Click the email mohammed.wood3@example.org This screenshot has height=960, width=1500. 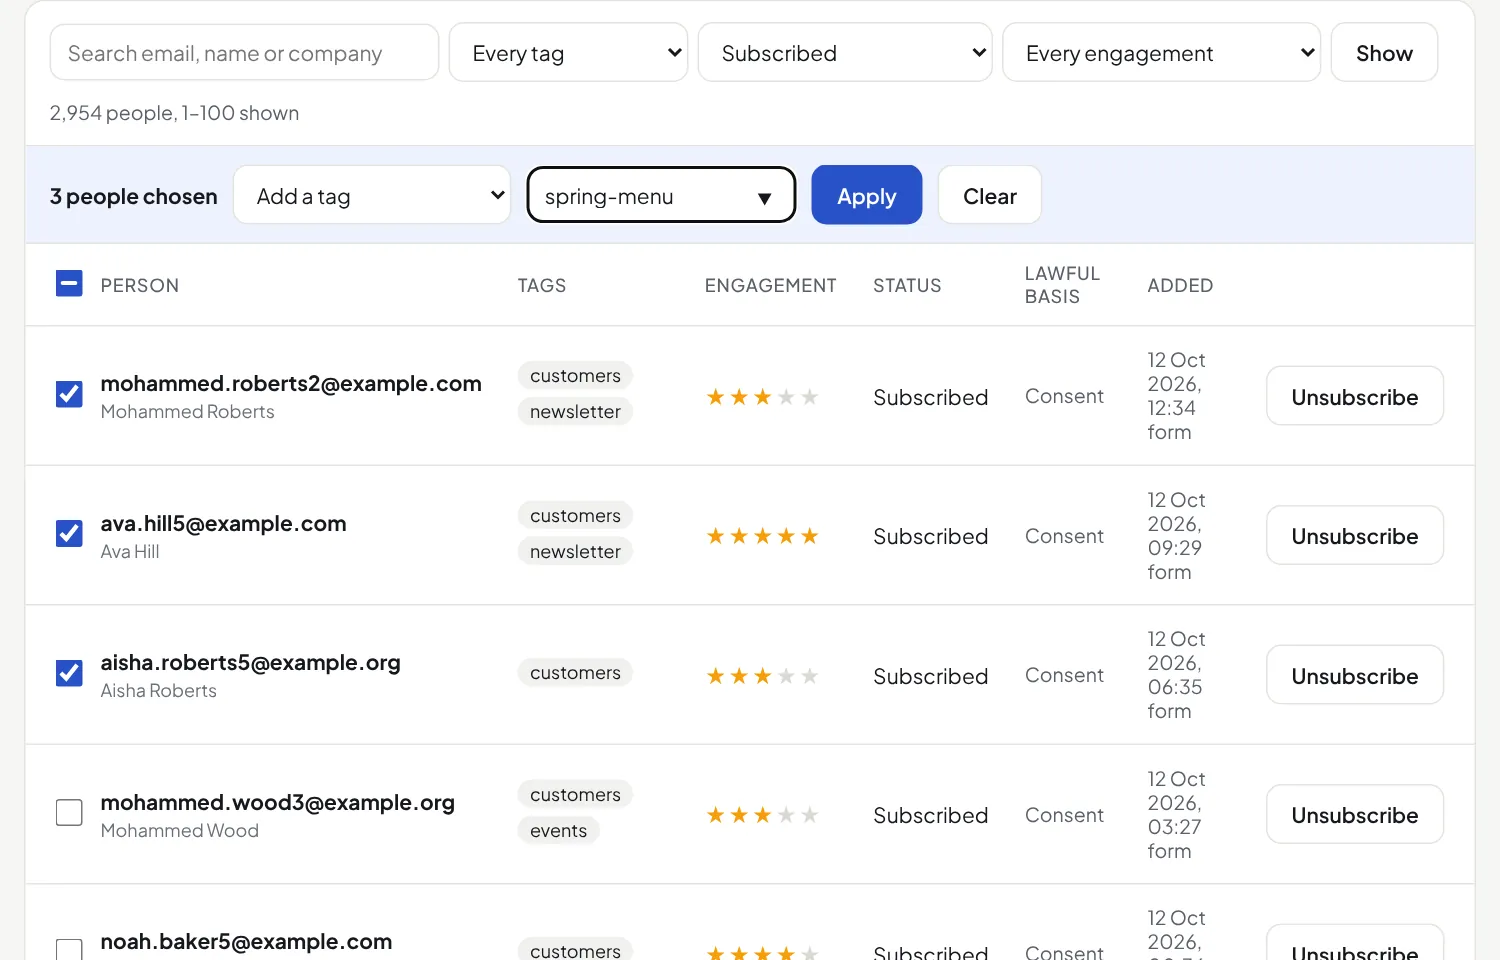(277, 802)
